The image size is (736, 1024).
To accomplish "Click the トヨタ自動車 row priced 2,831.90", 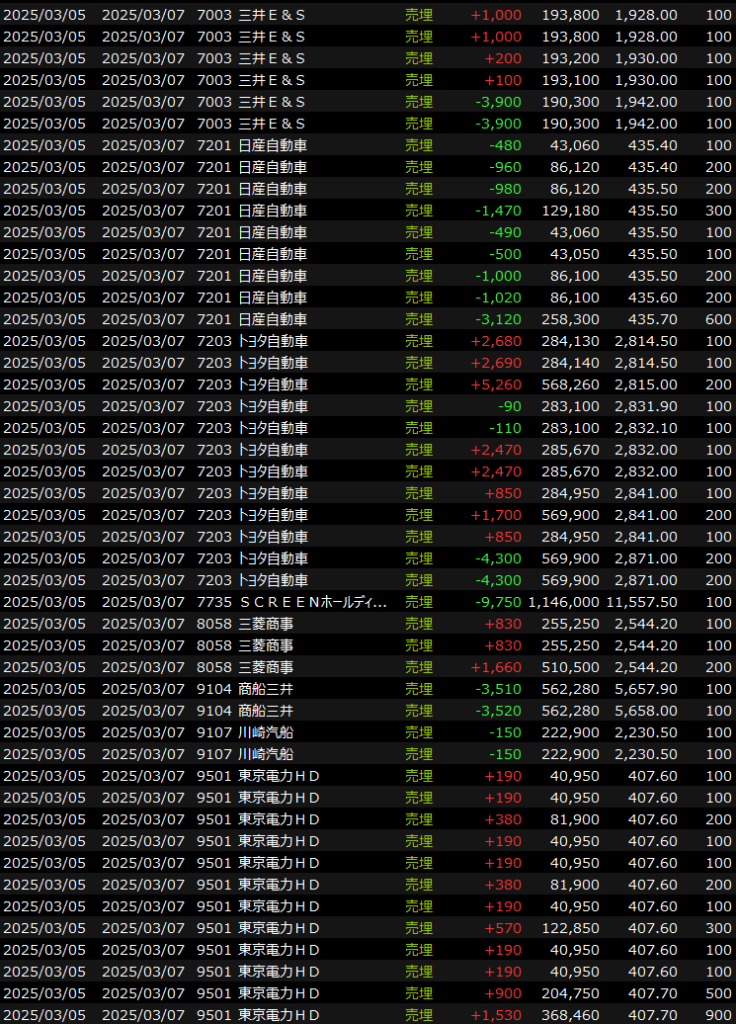I will point(271,406).
